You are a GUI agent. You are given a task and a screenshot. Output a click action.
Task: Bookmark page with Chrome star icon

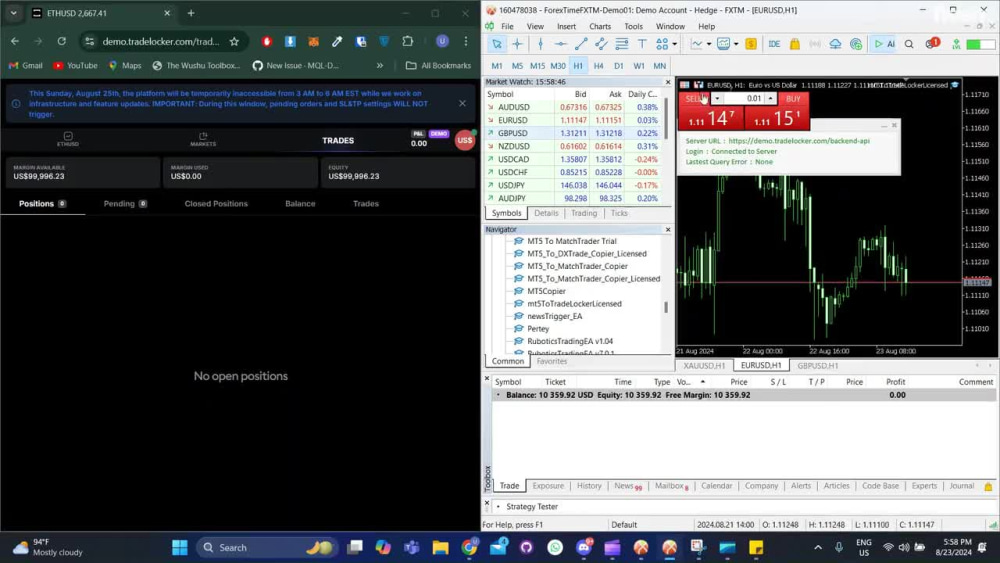point(234,41)
